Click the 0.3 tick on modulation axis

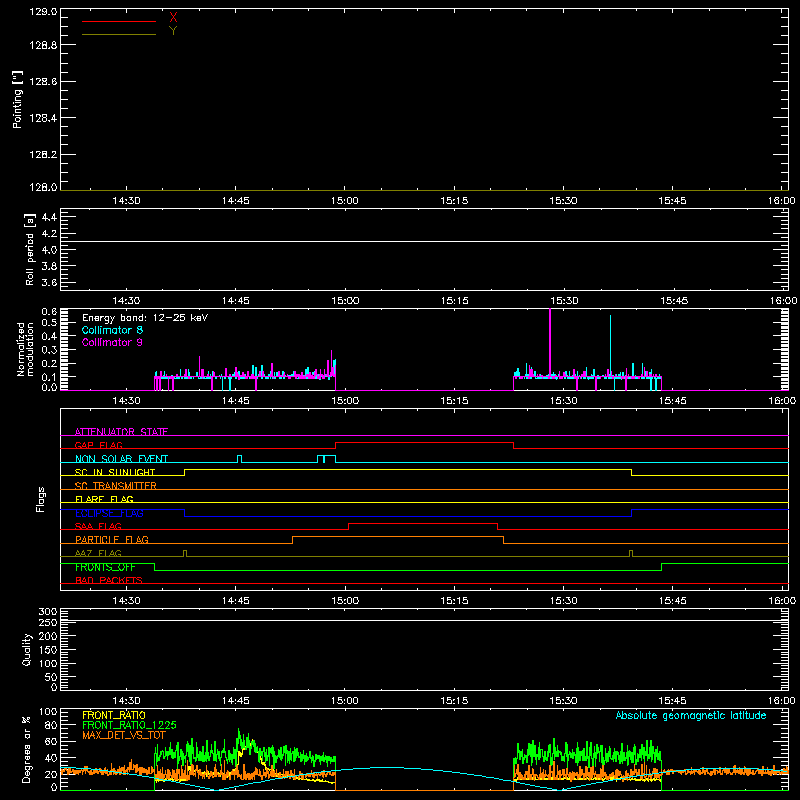[x=49, y=350]
